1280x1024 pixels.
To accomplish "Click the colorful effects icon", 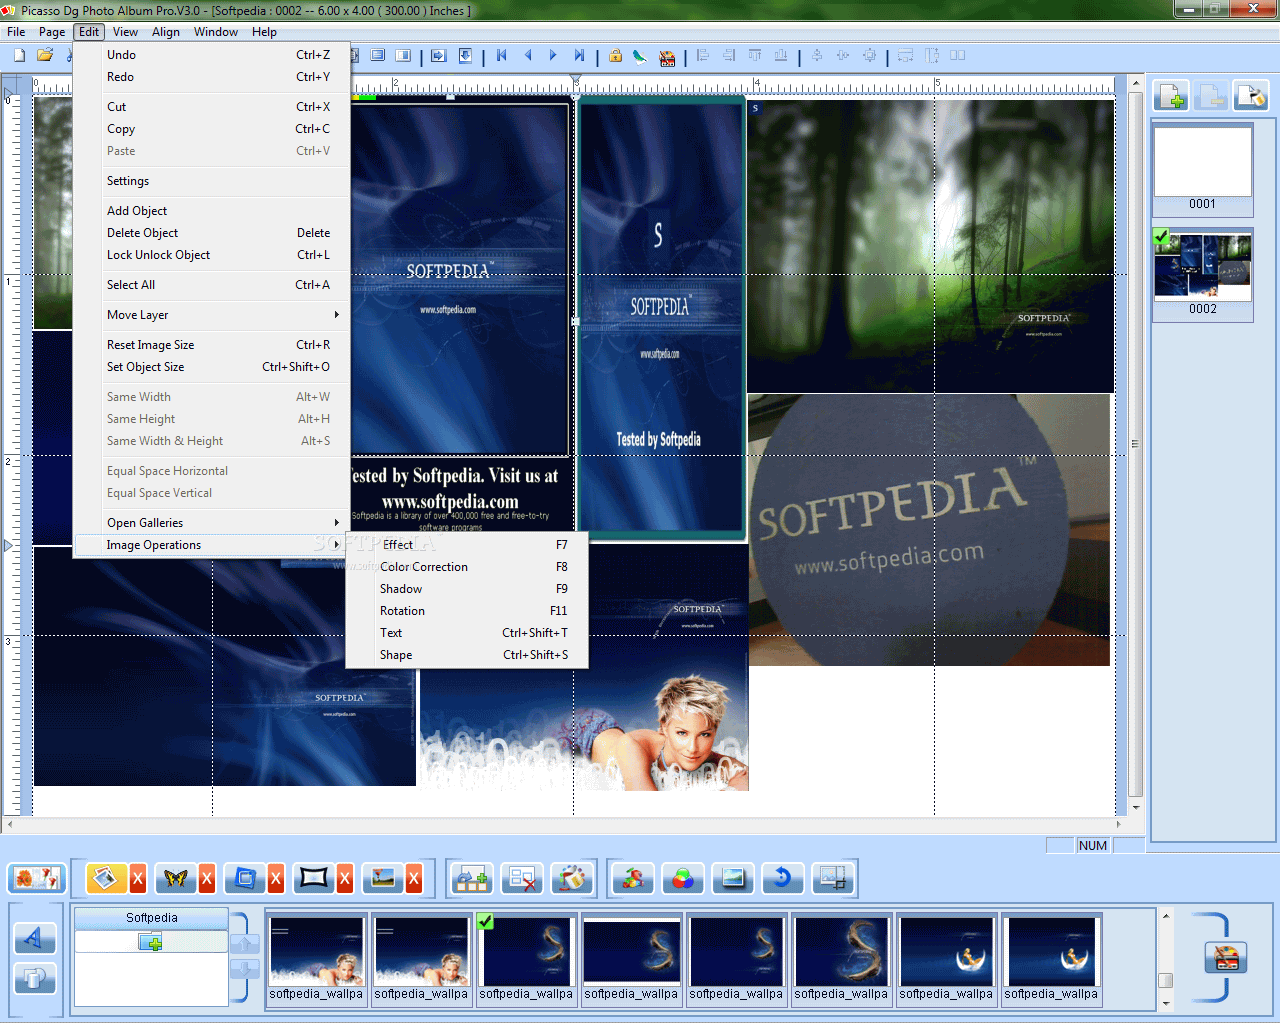I will coord(632,878).
